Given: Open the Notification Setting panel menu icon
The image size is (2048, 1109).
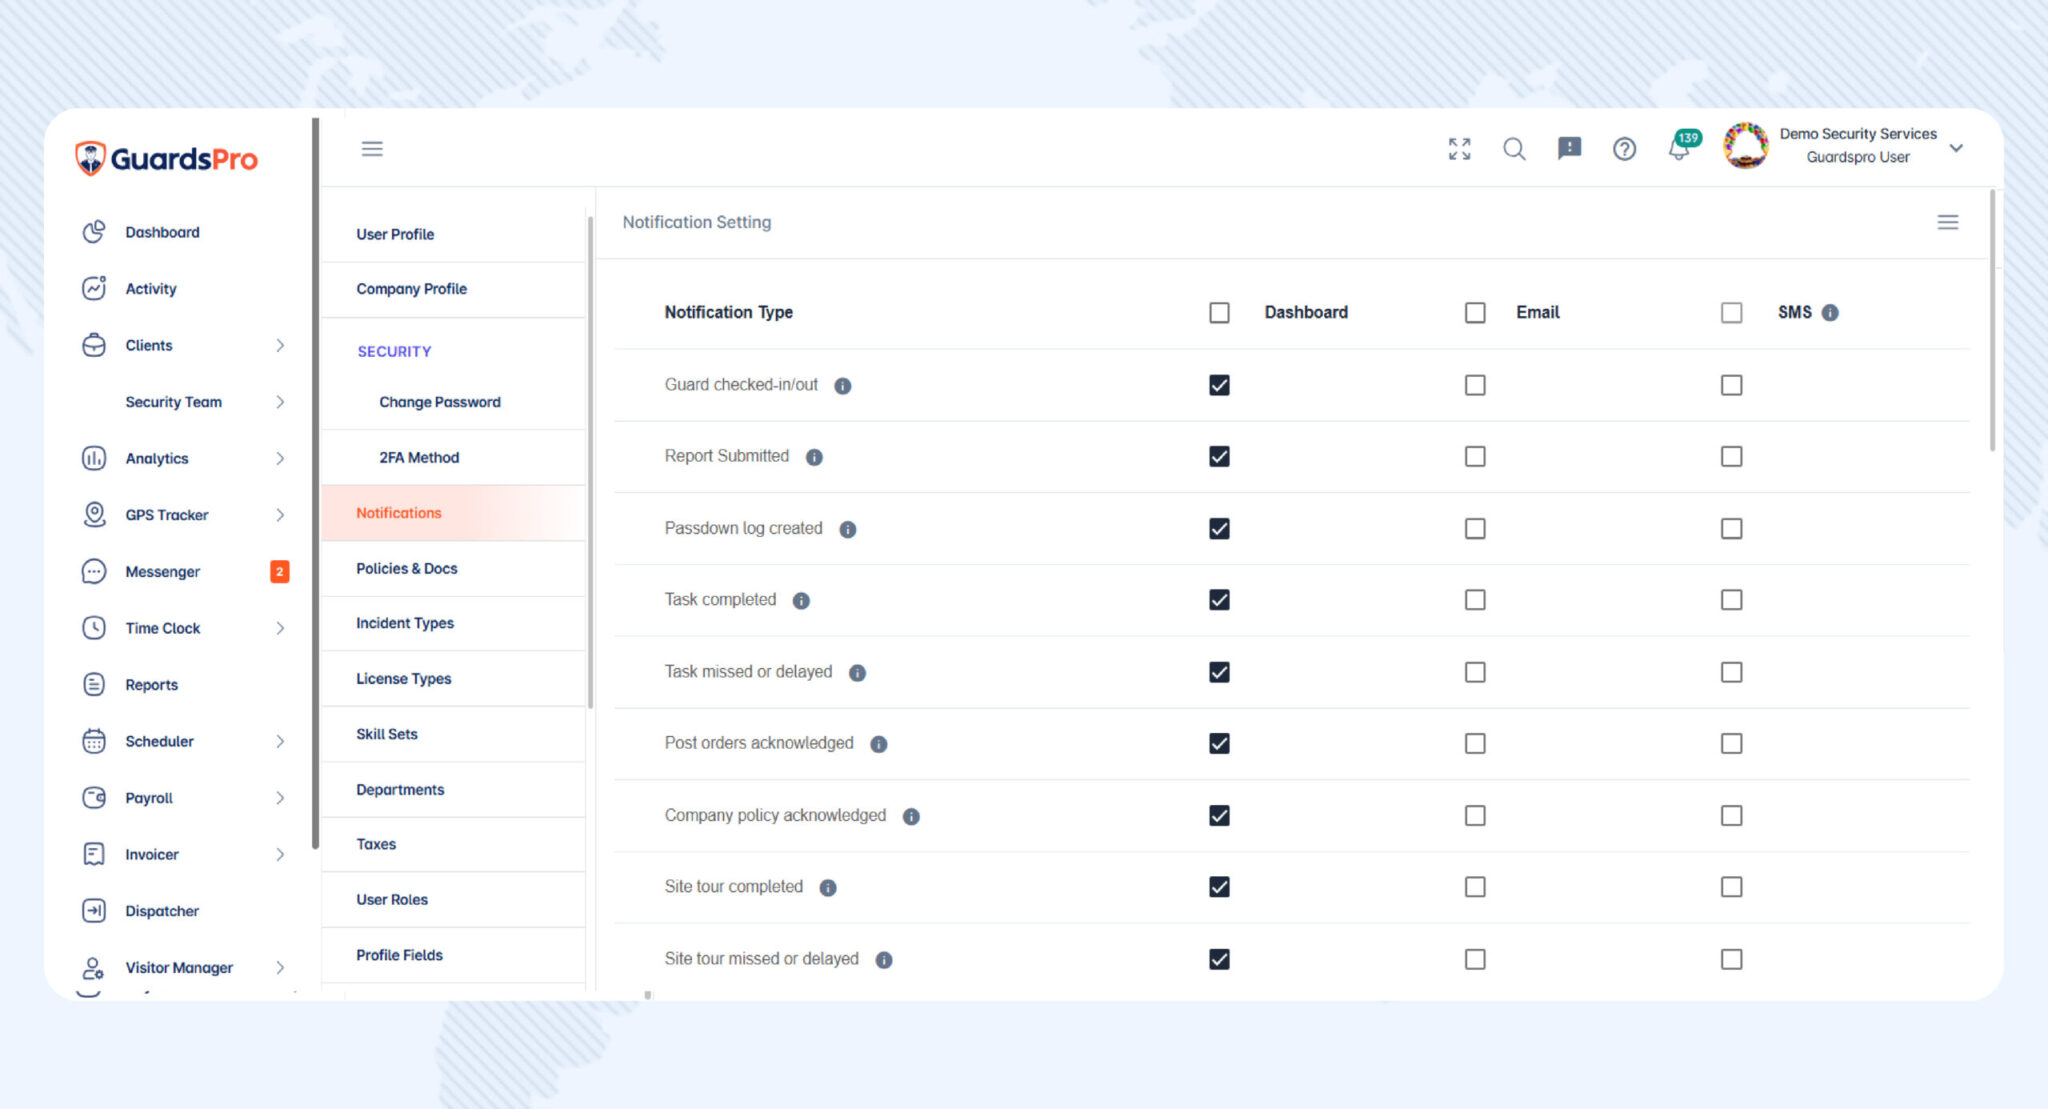Looking at the screenshot, I should tap(1947, 222).
